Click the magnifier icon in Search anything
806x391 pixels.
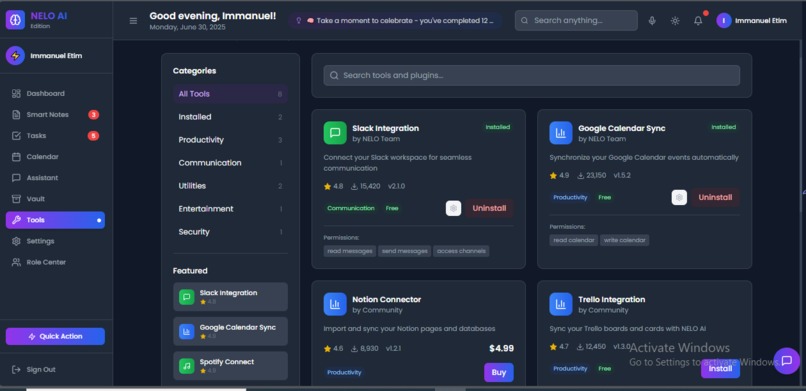(x=524, y=21)
